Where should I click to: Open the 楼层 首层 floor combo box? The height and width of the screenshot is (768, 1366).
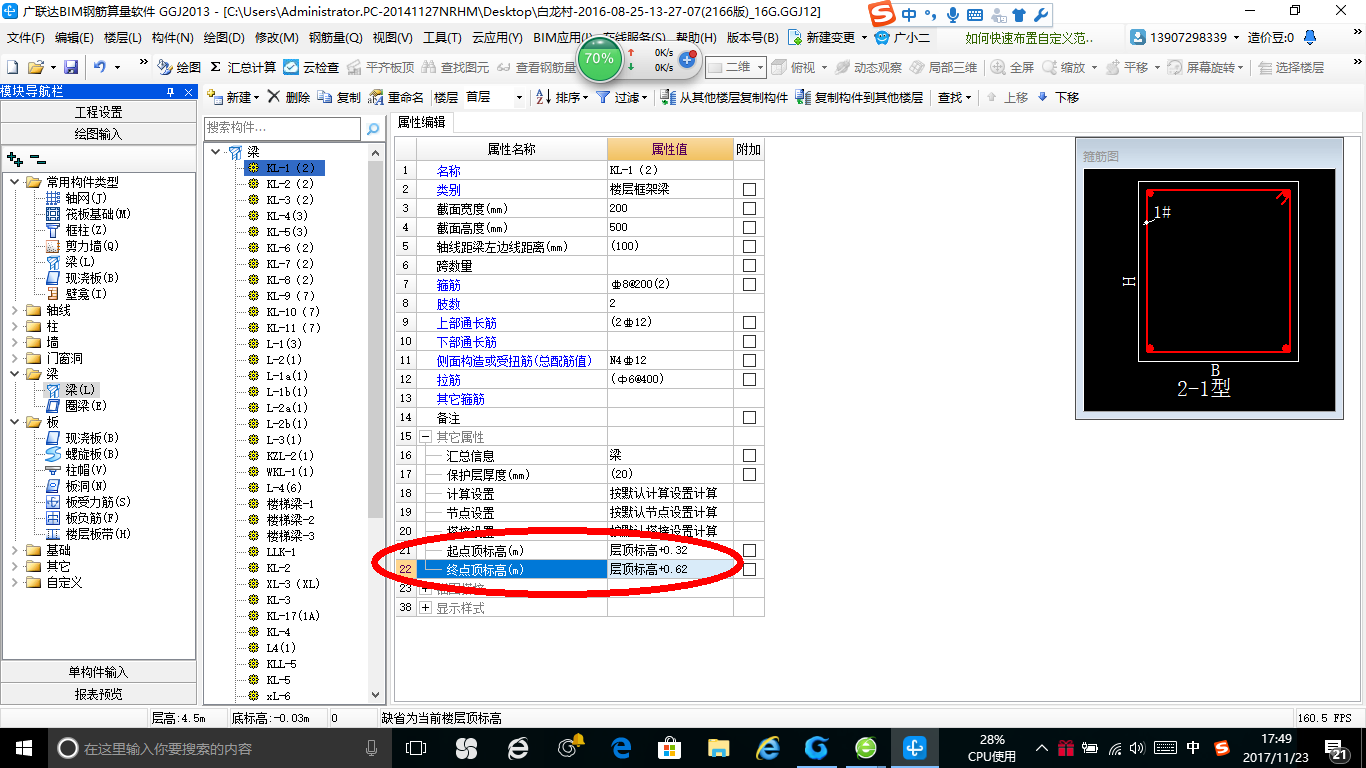(496, 97)
